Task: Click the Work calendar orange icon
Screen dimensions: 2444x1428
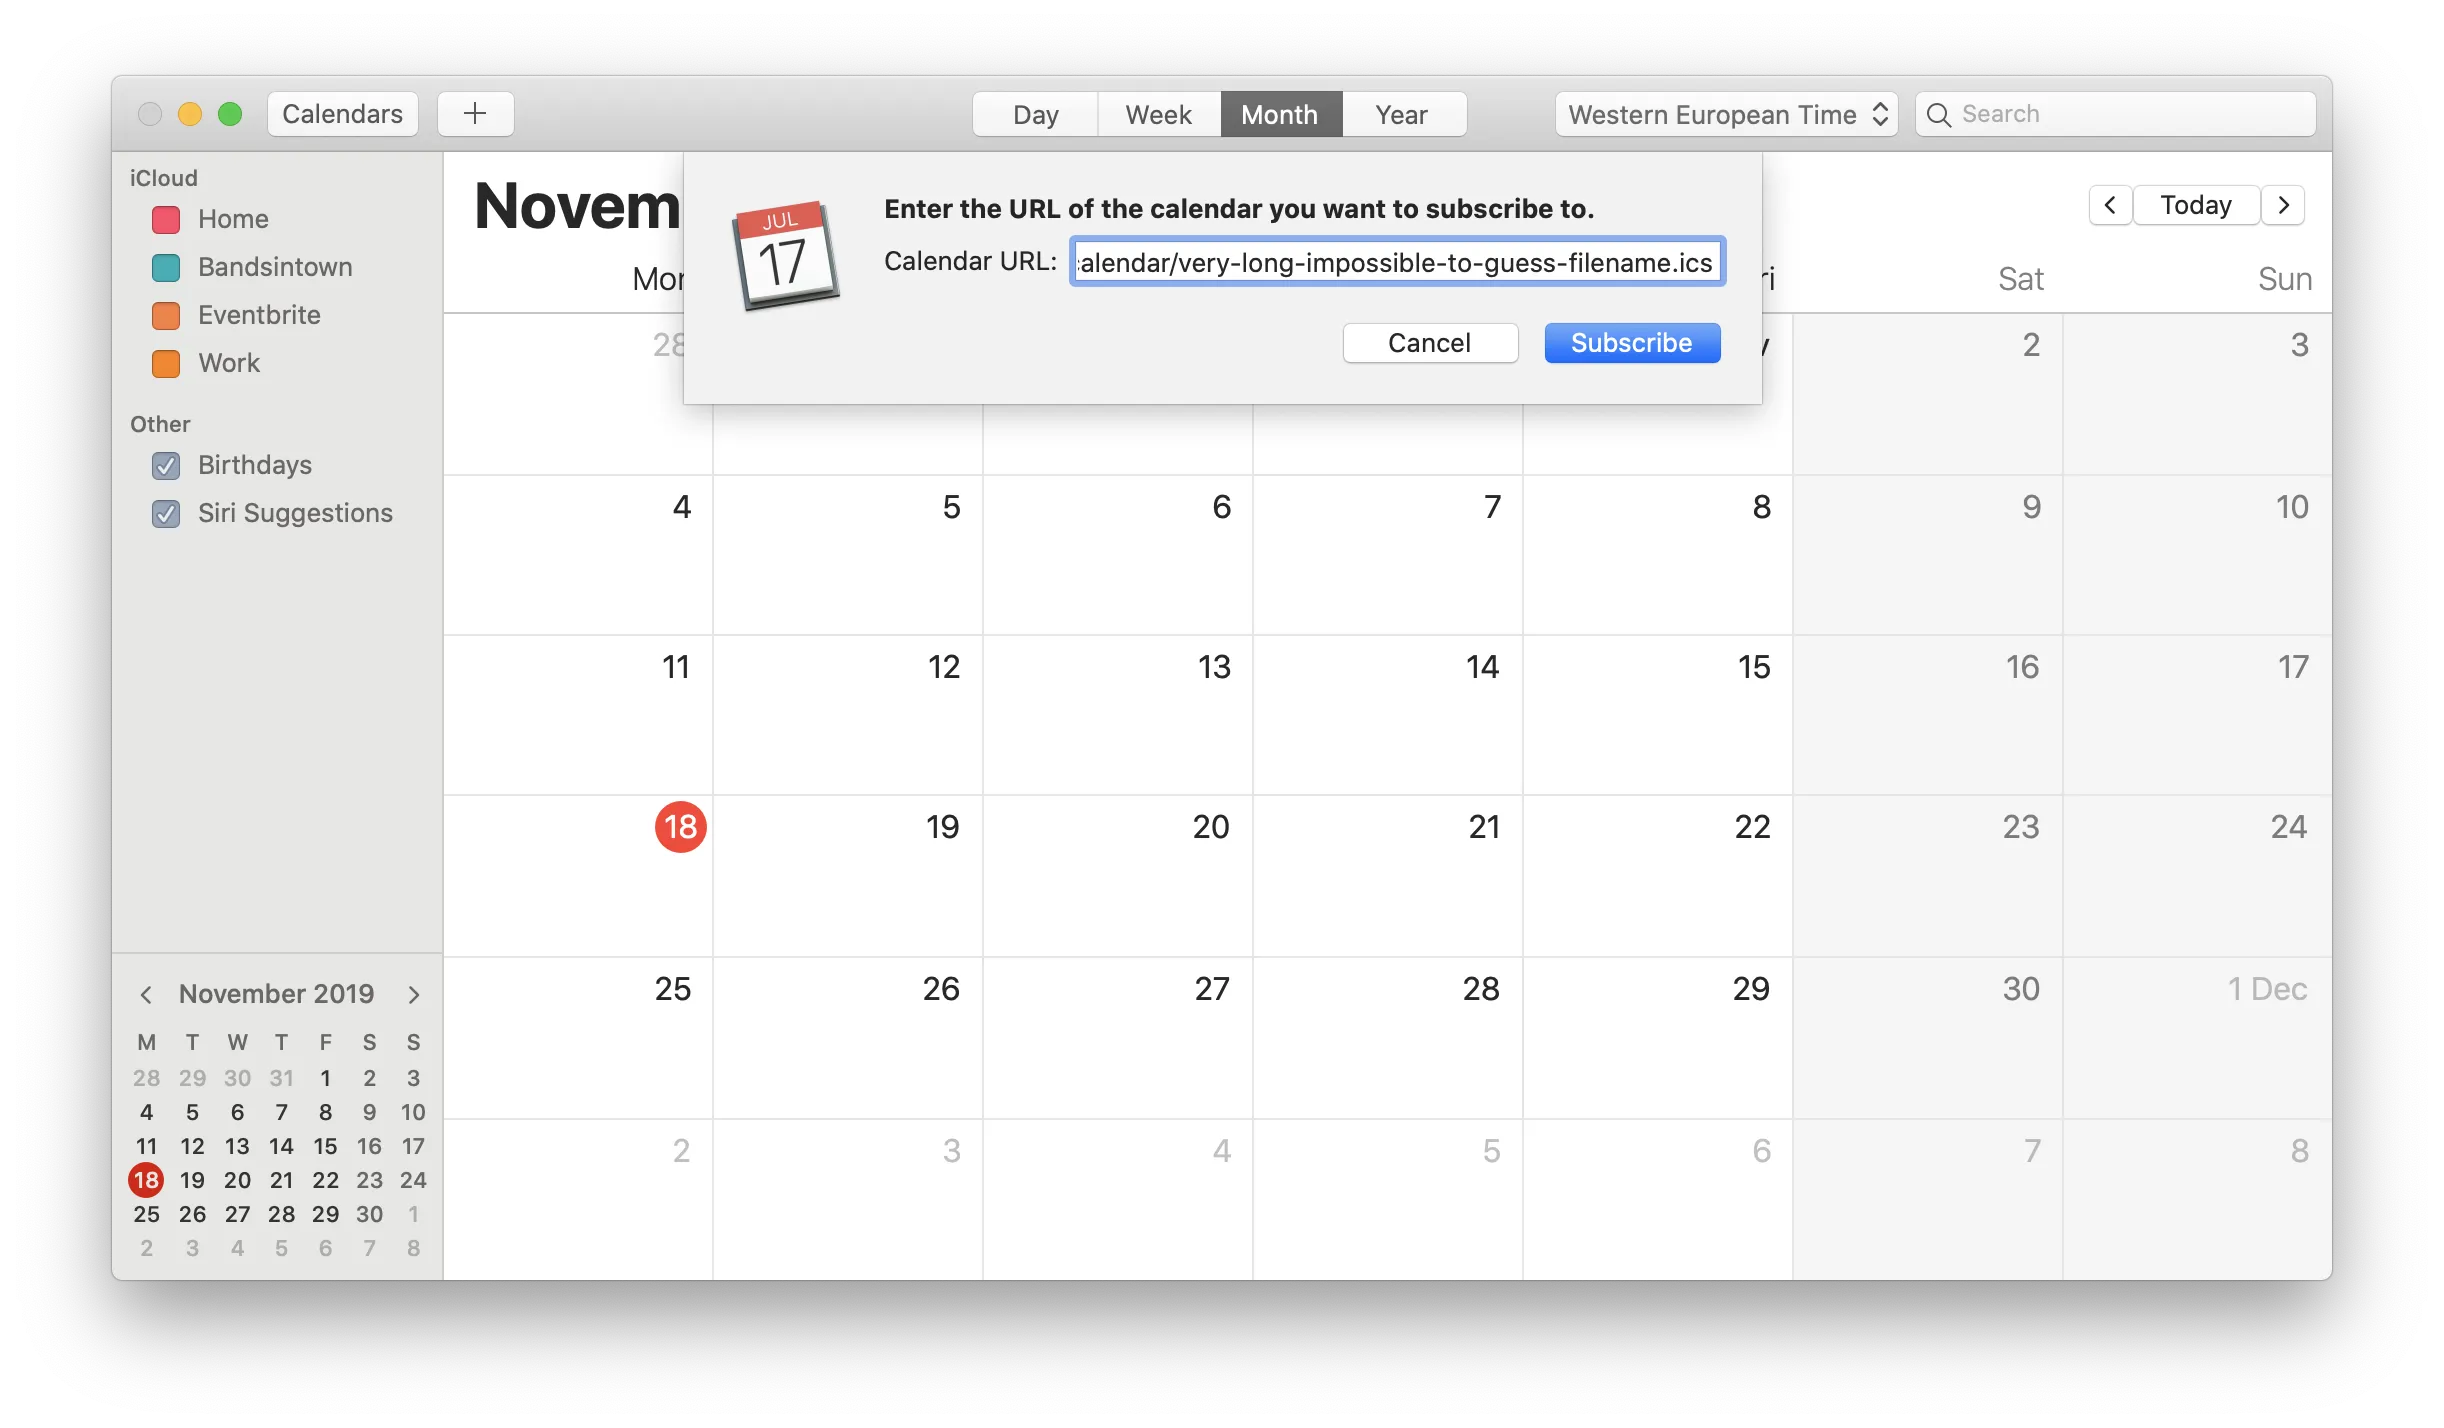Action: (168, 362)
